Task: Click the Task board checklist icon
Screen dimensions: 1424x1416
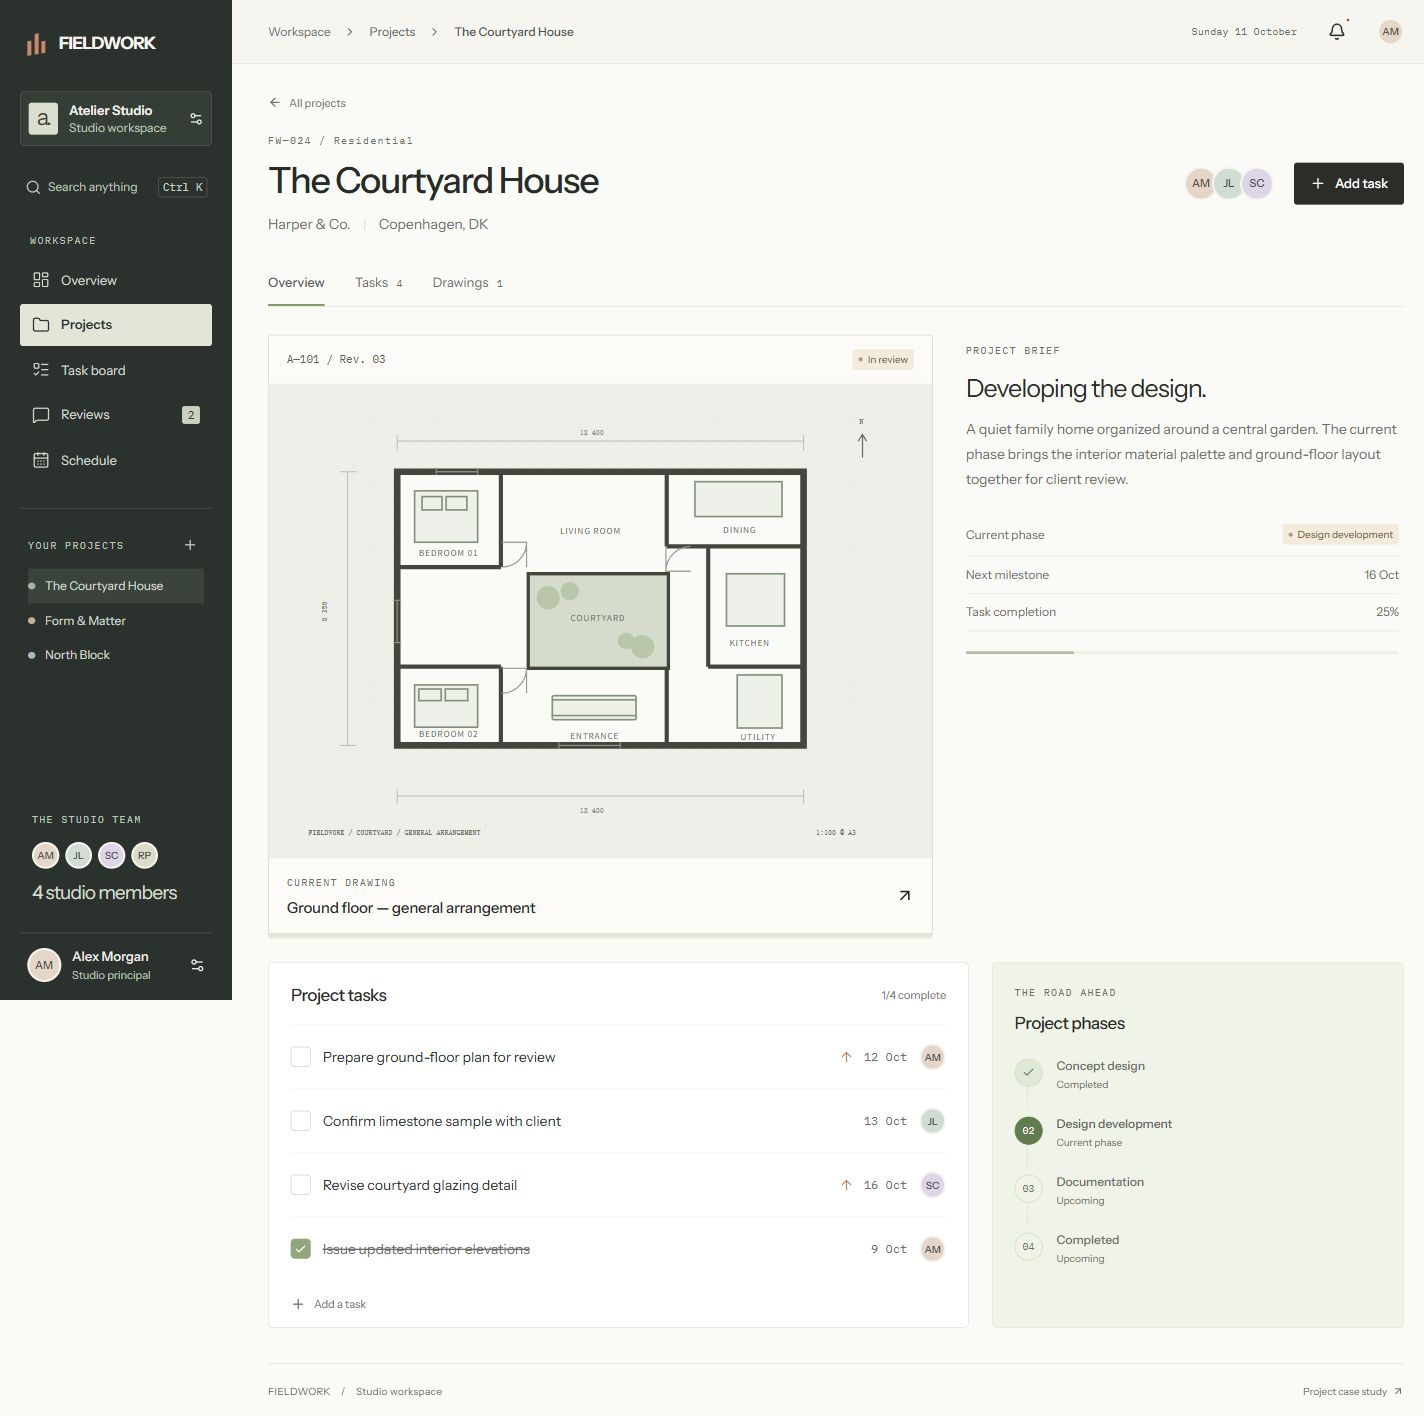Action: coord(41,370)
